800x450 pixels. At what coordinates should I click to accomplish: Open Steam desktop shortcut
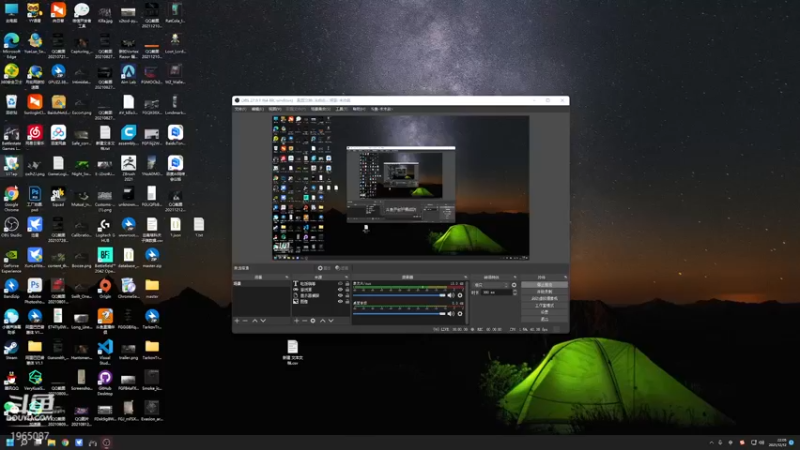[11, 347]
